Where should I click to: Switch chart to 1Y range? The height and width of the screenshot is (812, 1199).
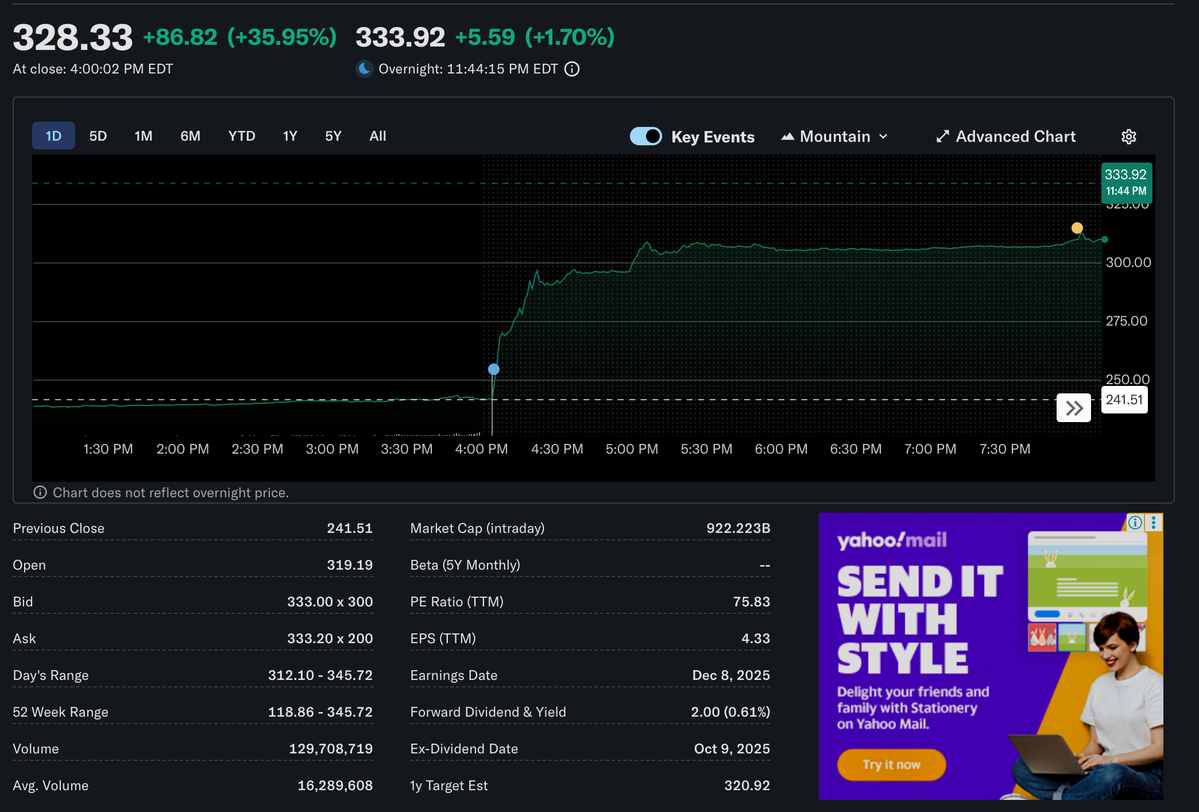[x=290, y=136]
